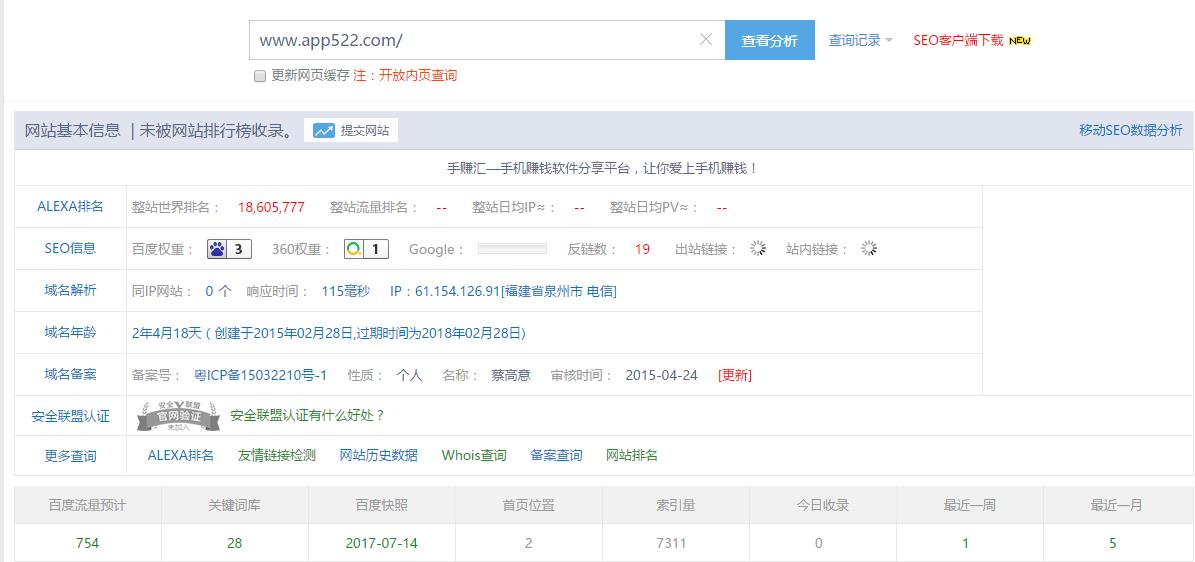Enable the update page cache checkbox
Screen dimensions: 1195x562
260,76
